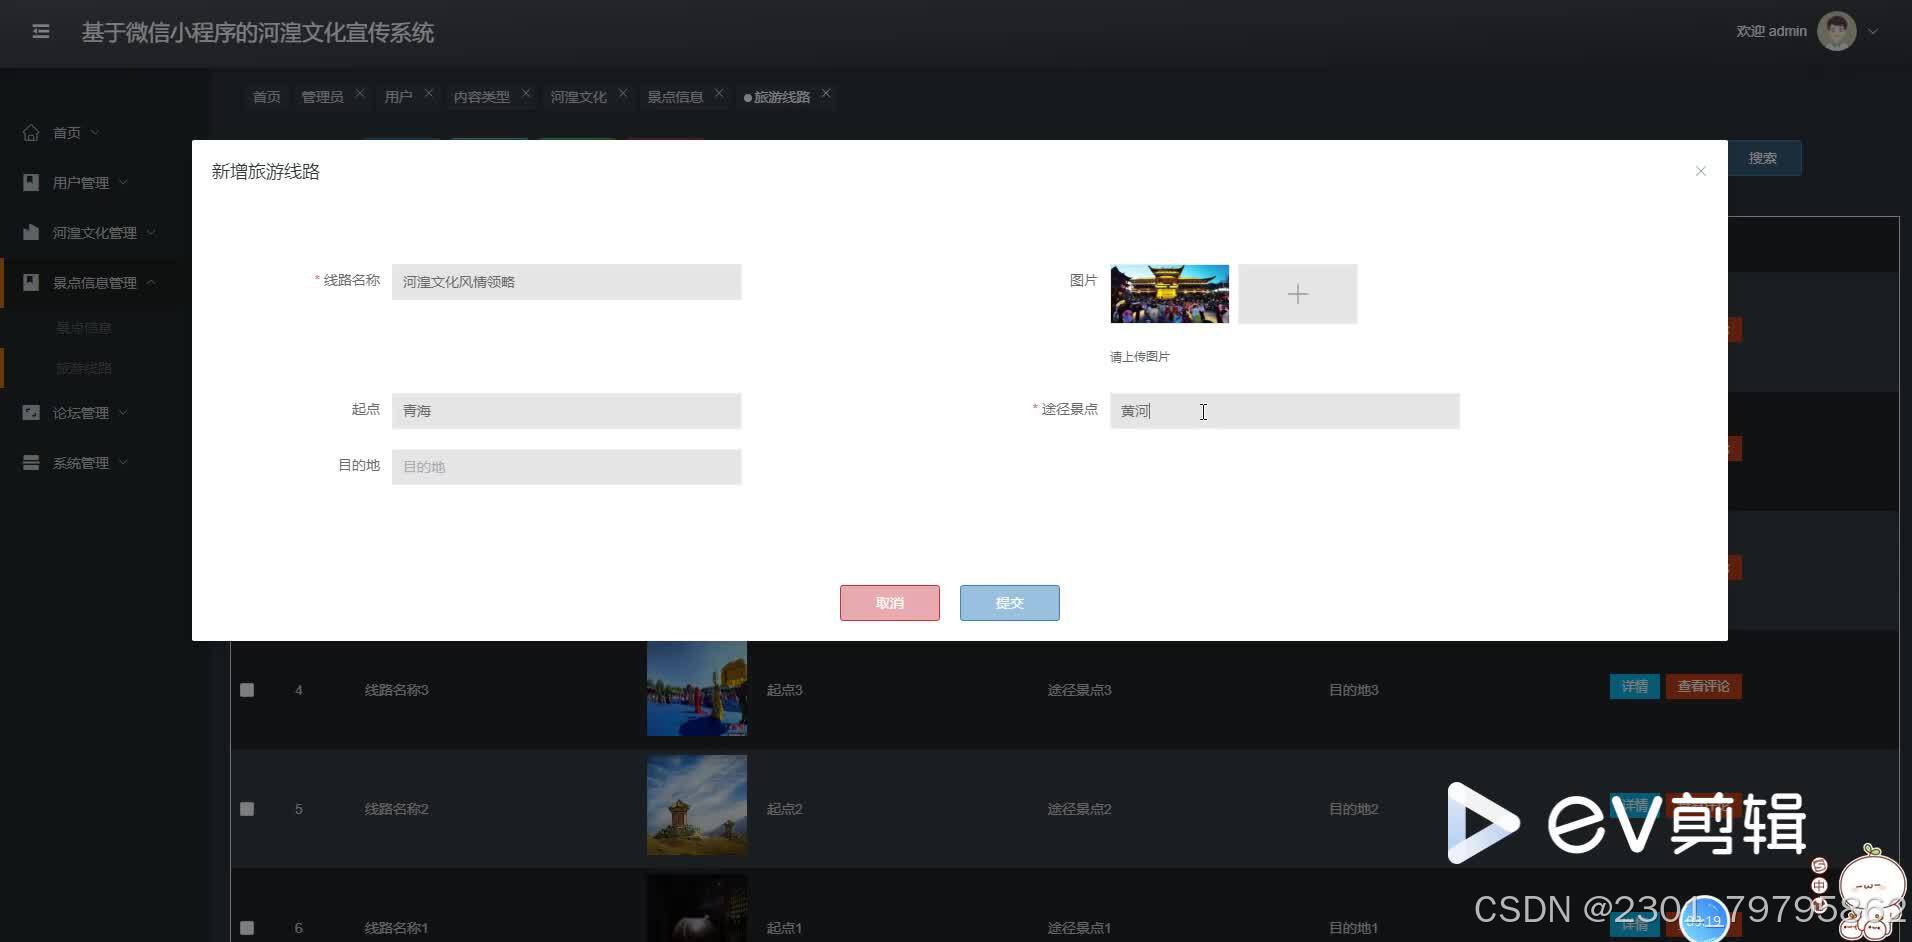Expand the admin account dropdown arrow
1912x942 pixels.
pyautogui.click(x=1873, y=32)
